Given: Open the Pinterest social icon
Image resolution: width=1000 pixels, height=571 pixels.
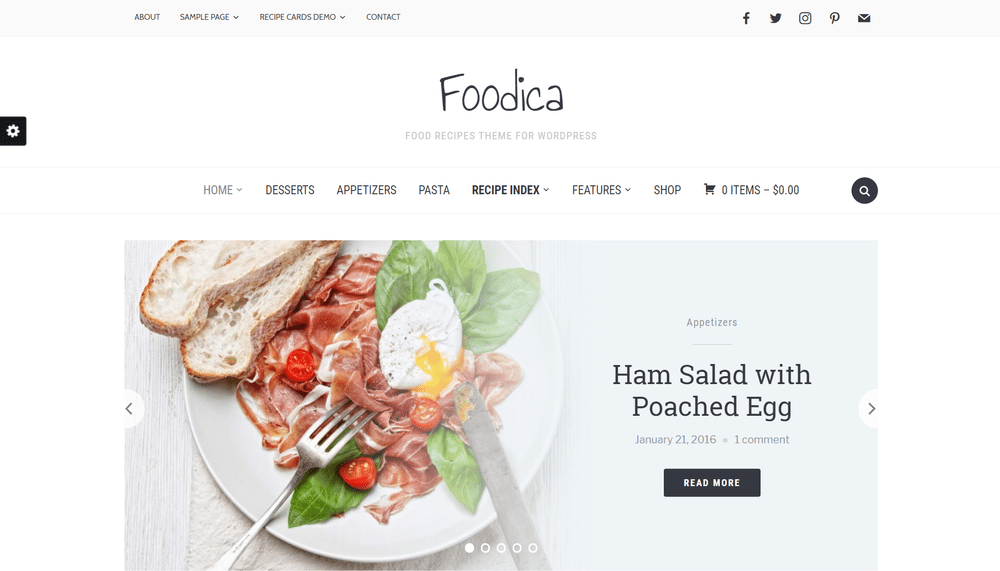Looking at the screenshot, I should click(834, 18).
